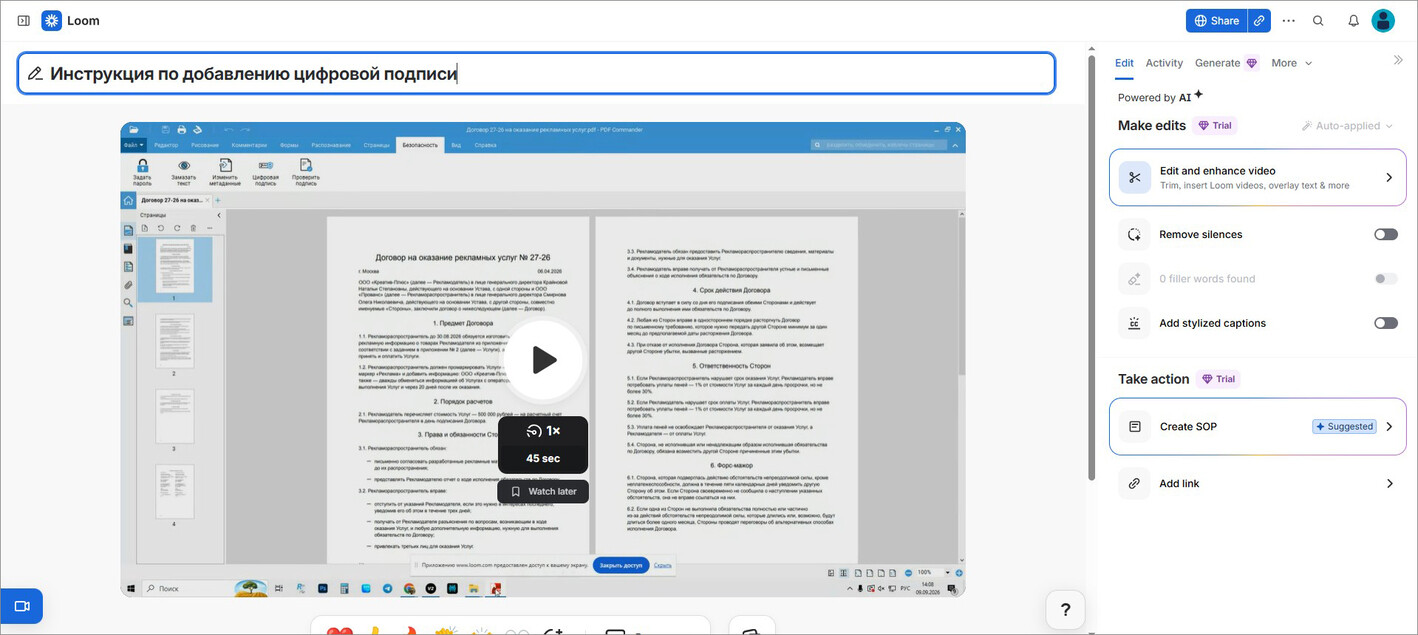Screen dimensions: 1418x635
Task: Toggle the left sidebar panel icon
Action: point(24,20)
